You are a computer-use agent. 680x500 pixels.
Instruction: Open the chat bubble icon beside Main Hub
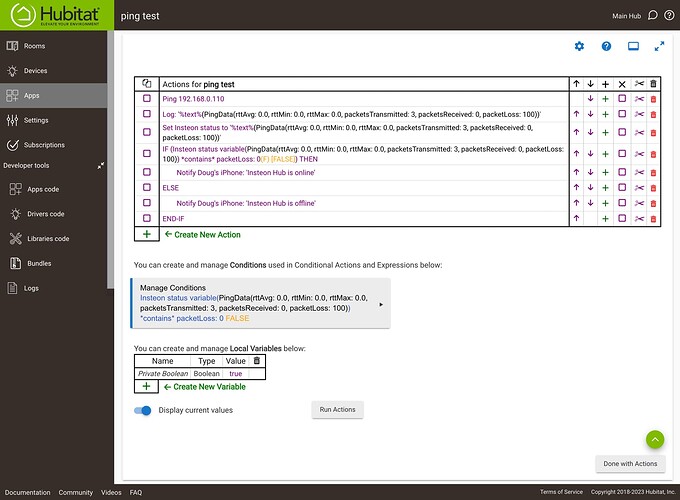point(652,16)
